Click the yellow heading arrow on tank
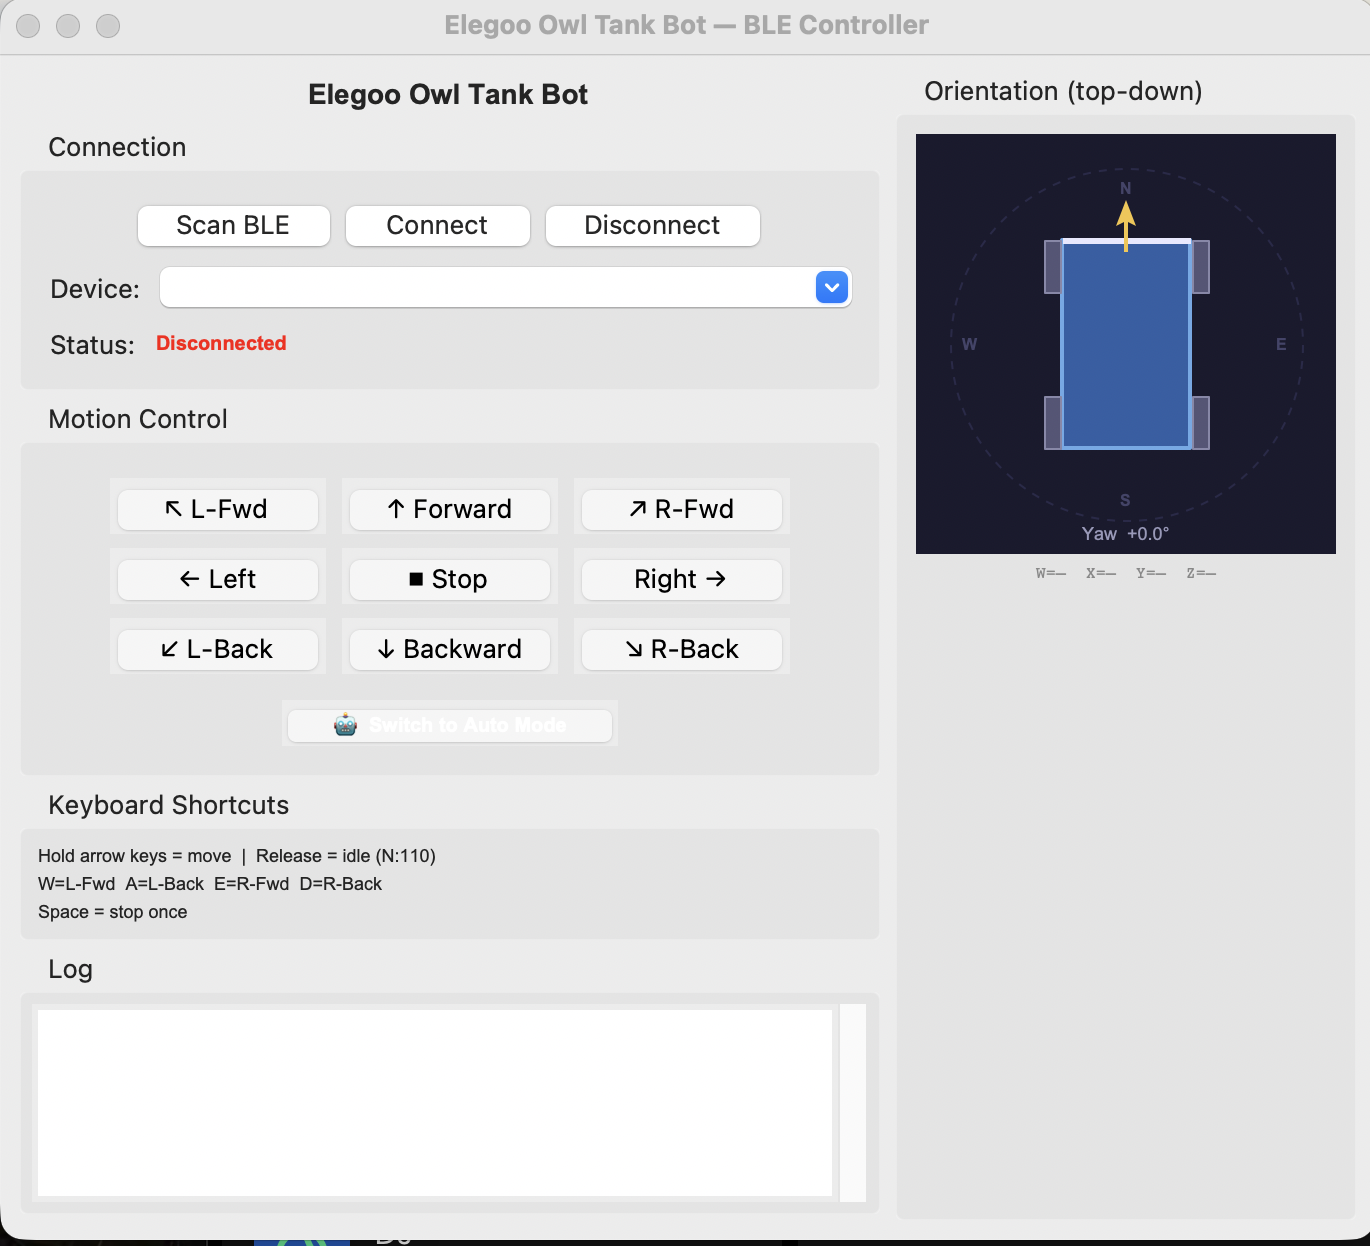This screenshot has height=1246, width=1370. [1126, 226]
